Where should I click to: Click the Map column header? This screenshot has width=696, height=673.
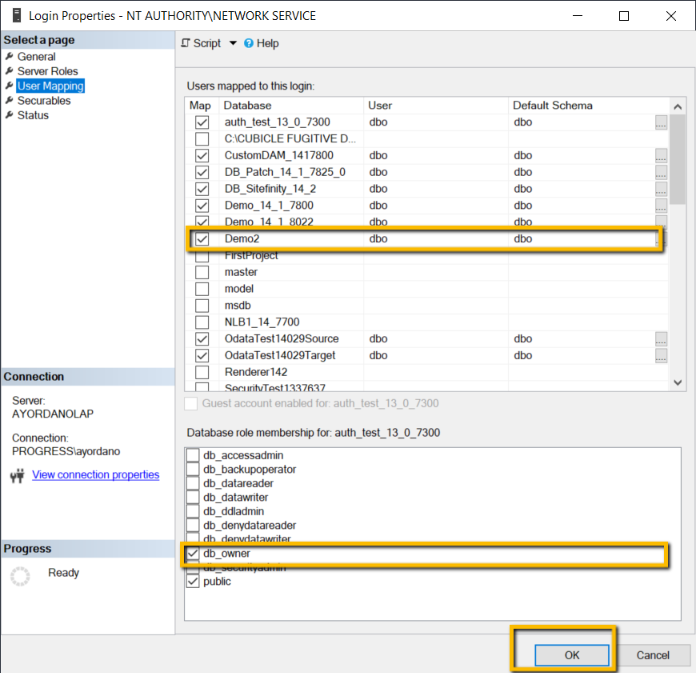(x=202, y=106)
